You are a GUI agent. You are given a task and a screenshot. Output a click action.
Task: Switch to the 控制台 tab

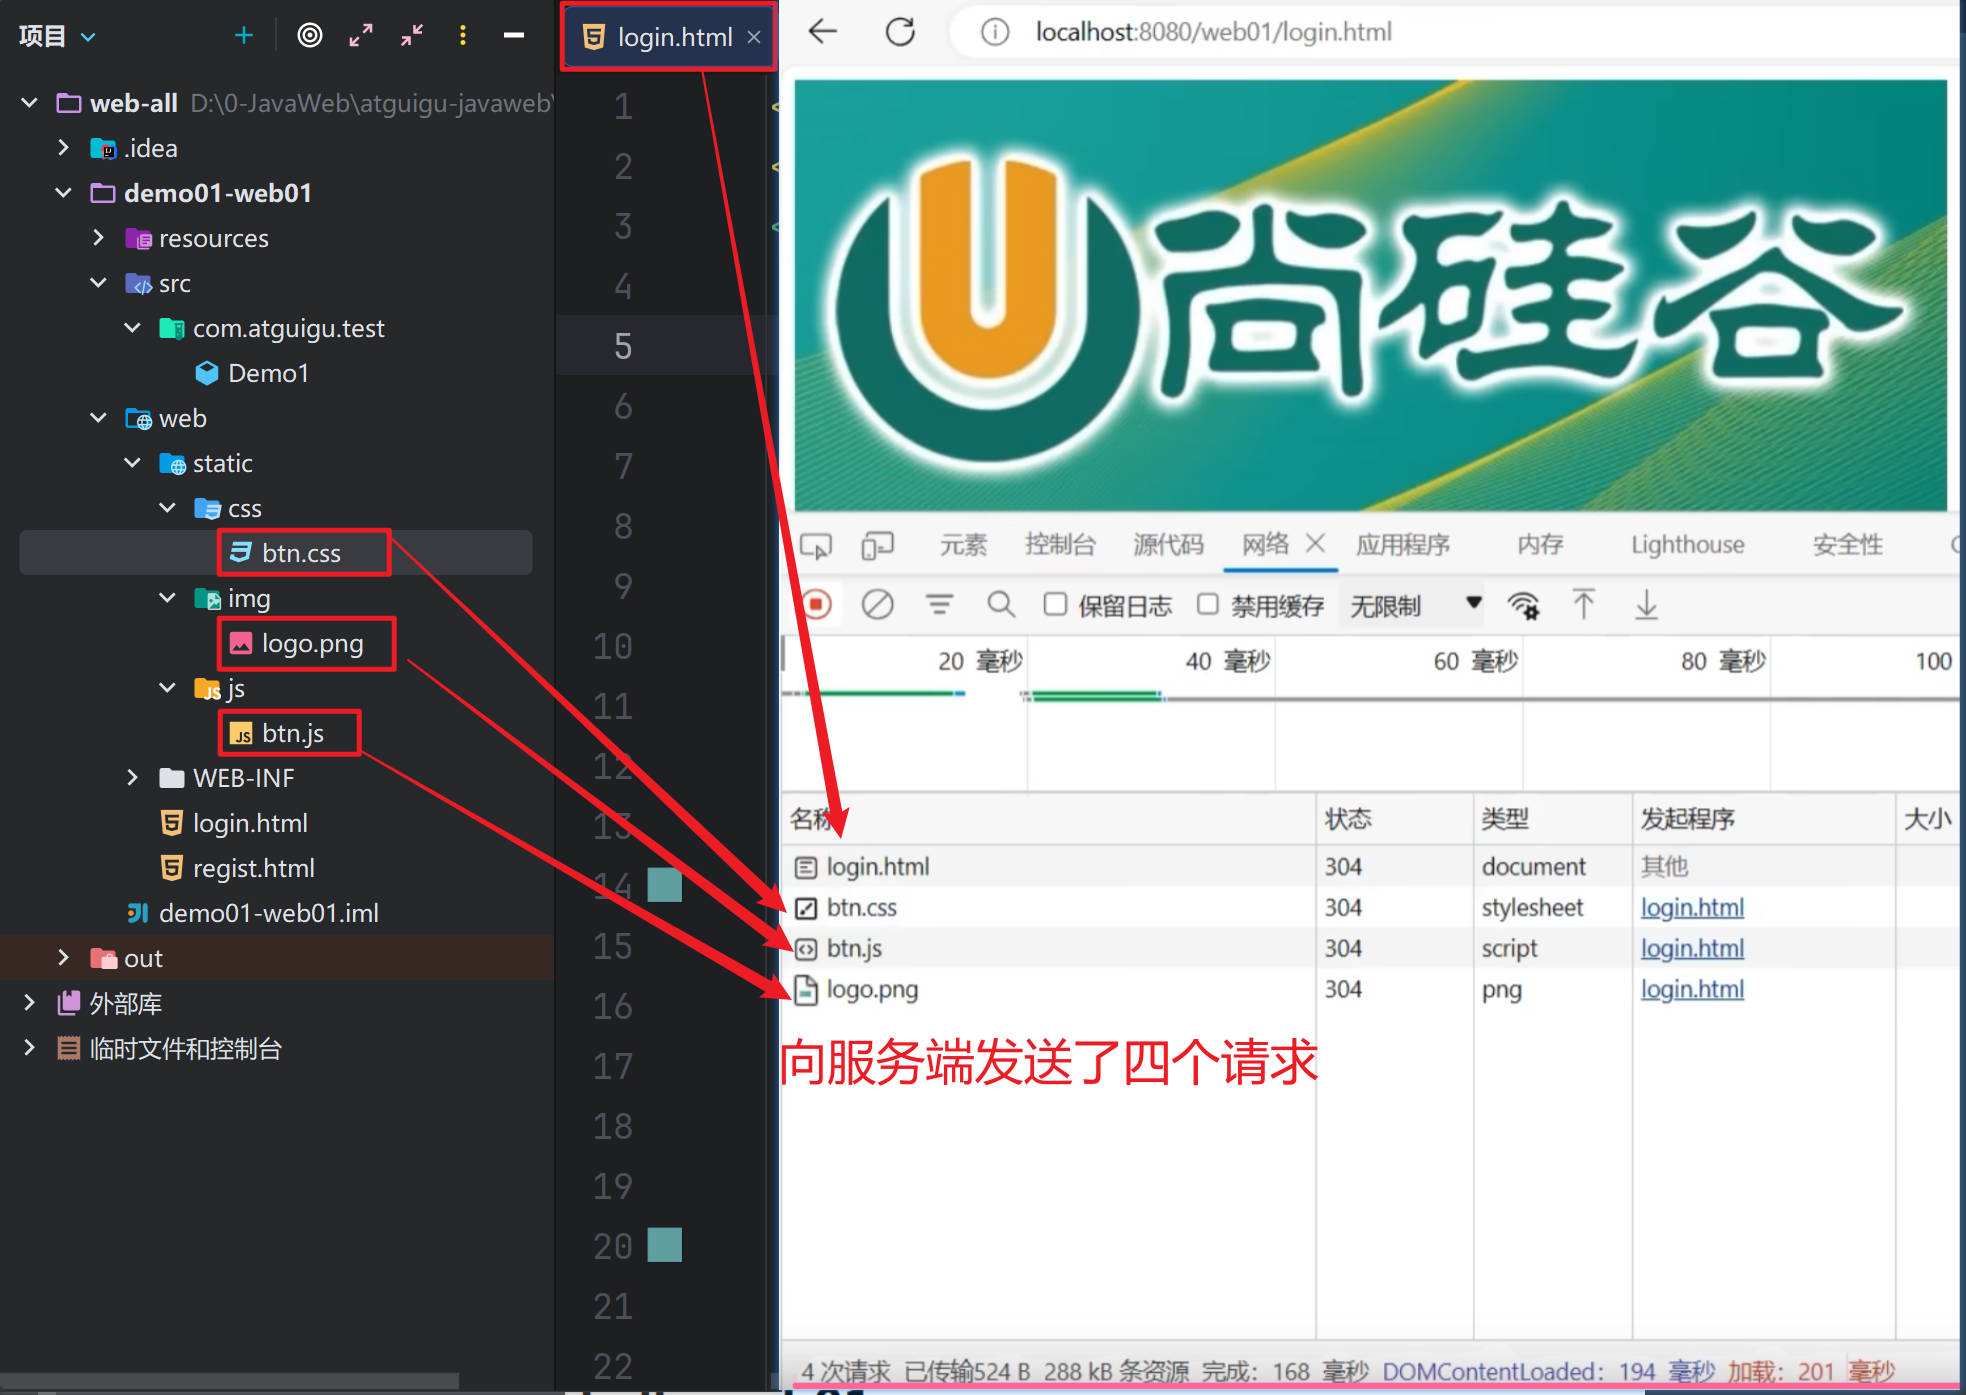pos(1060,545)
